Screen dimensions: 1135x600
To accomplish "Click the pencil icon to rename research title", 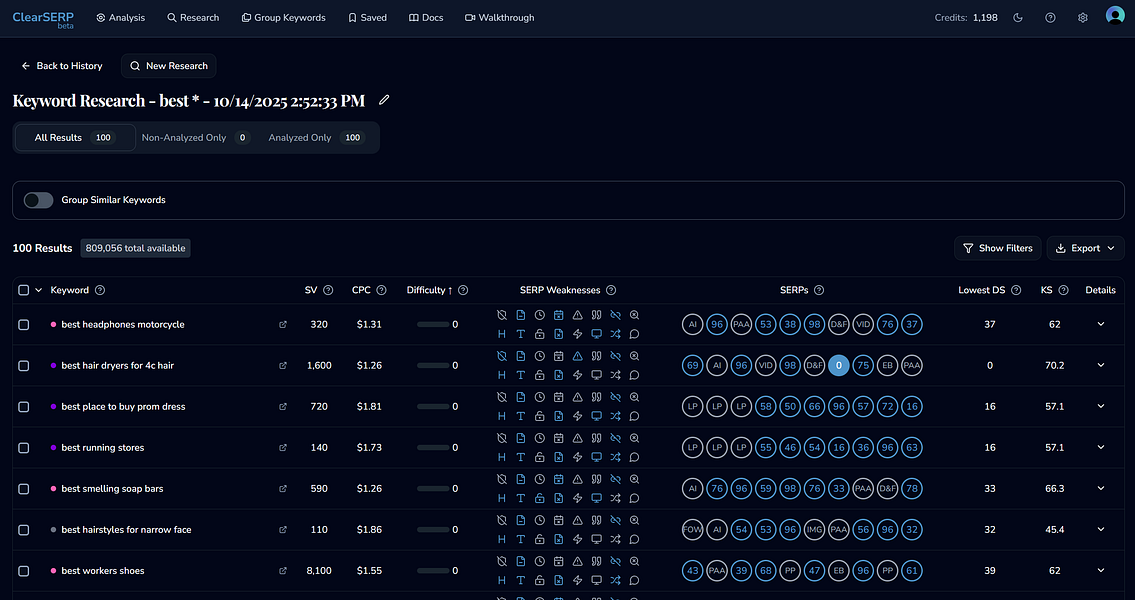I will [x=384, y=100].
